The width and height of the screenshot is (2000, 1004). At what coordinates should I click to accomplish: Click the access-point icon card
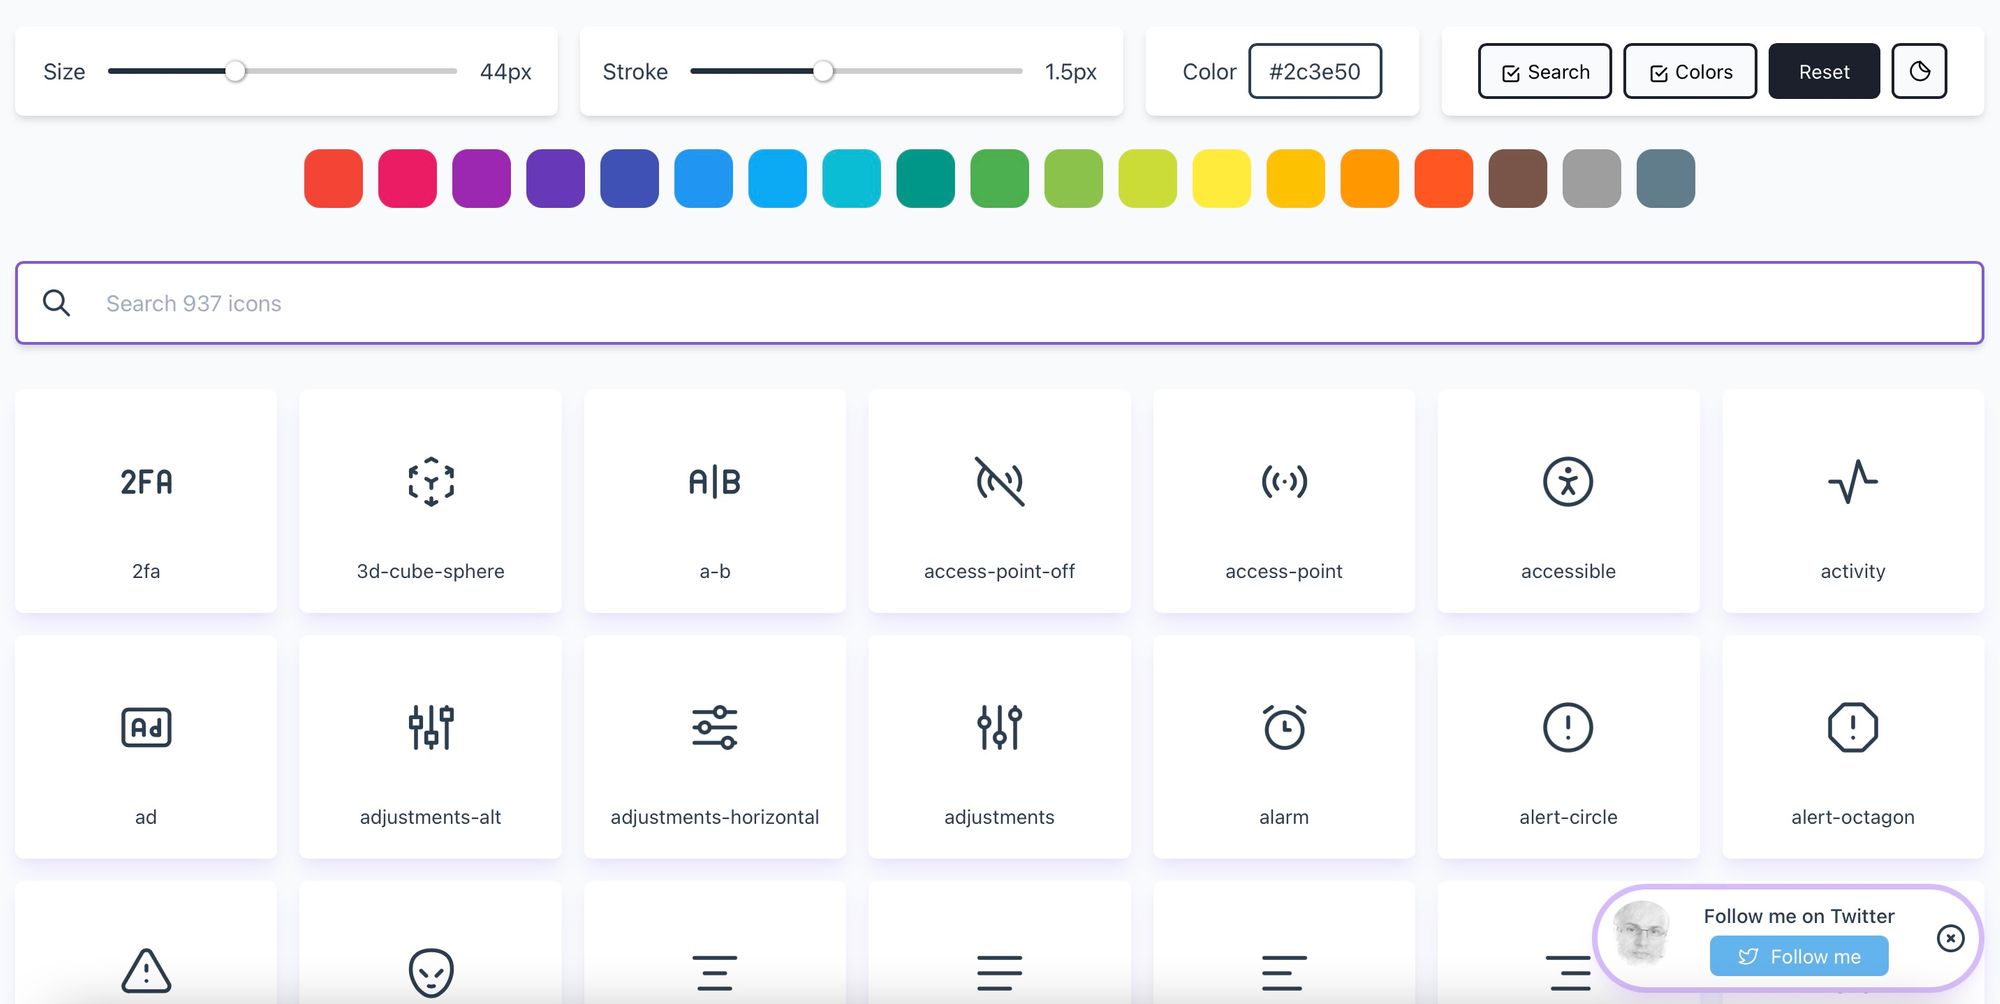tap(1284, 501)
